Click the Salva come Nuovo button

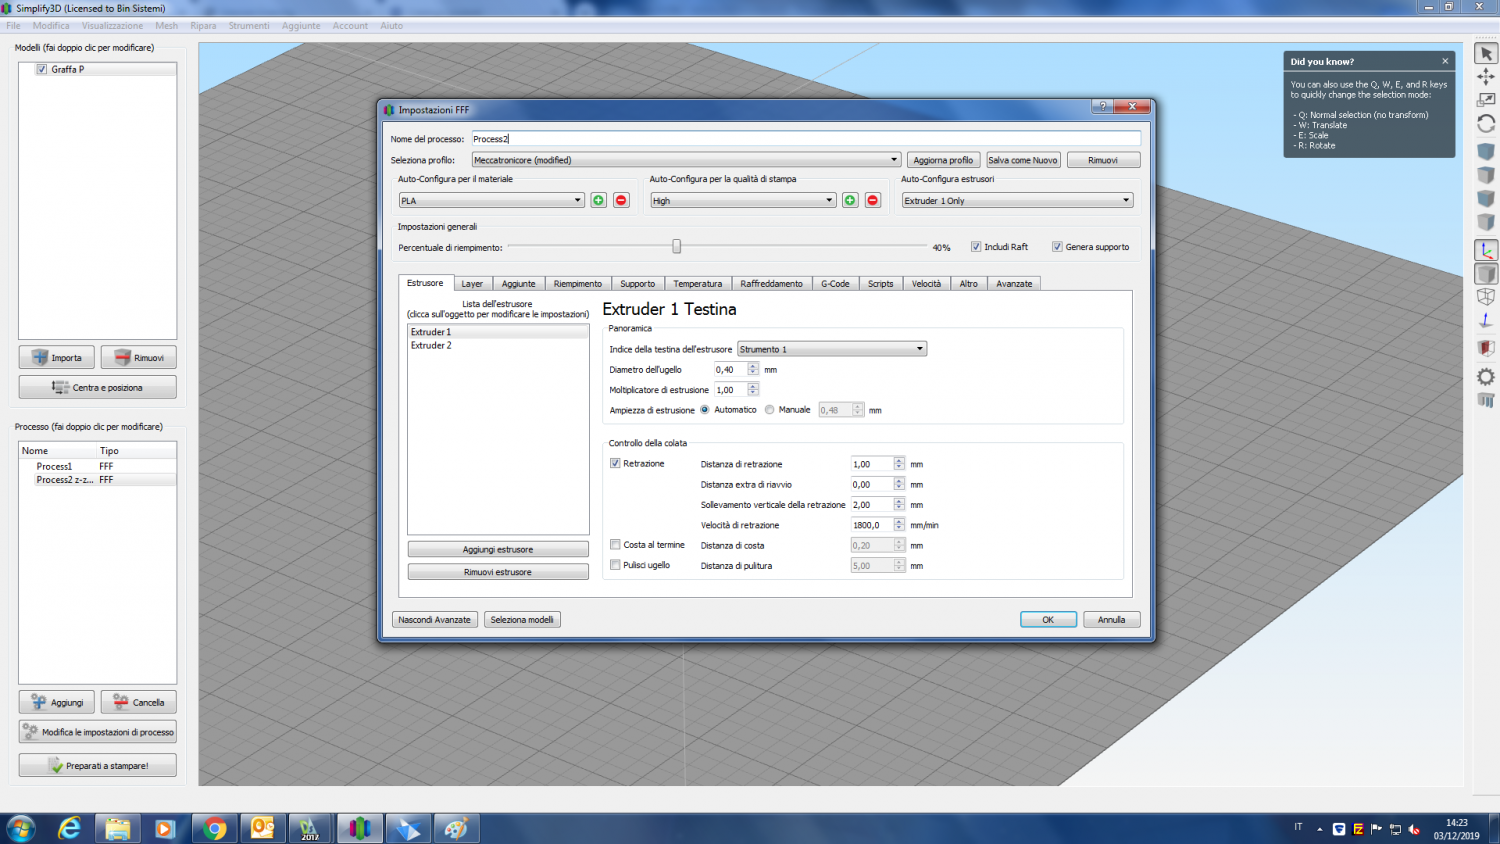point(1022,160)
